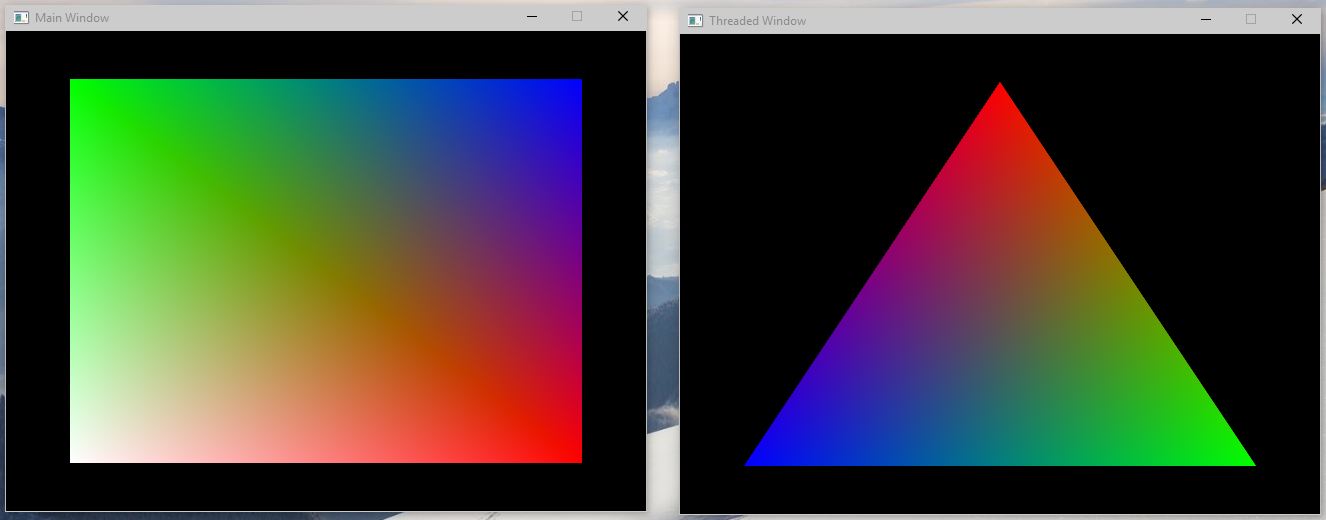1326x520 pixels.
Task: Click the white bottom-left corner of the rectangle
Action: coord(76,457)
